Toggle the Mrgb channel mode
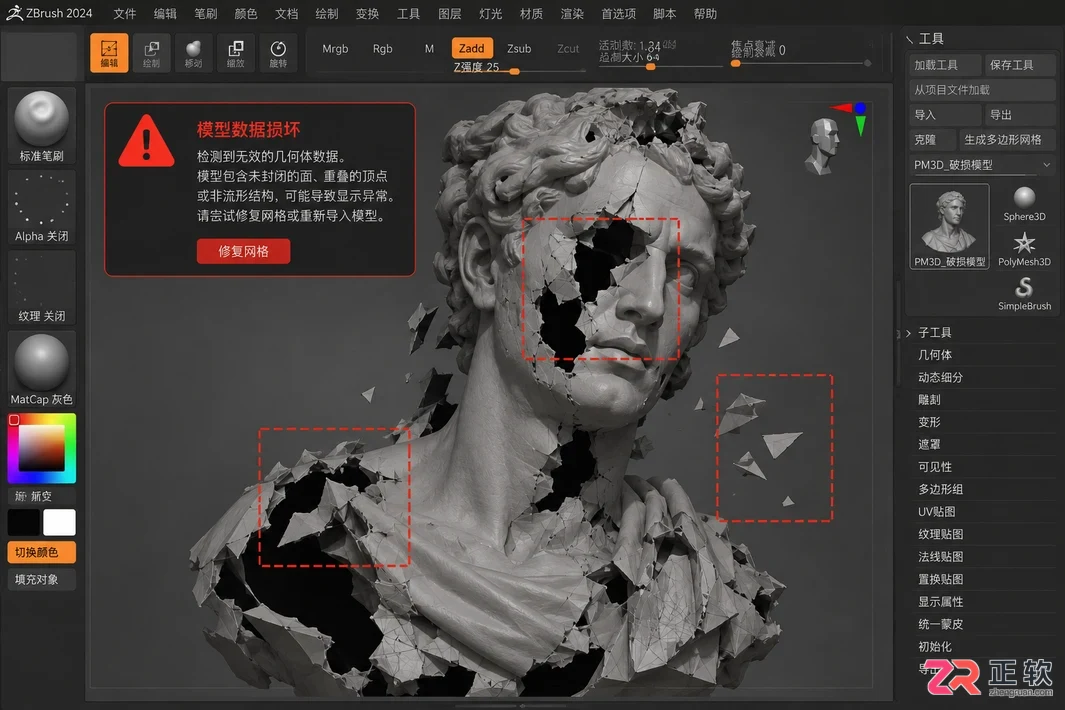 335,48
